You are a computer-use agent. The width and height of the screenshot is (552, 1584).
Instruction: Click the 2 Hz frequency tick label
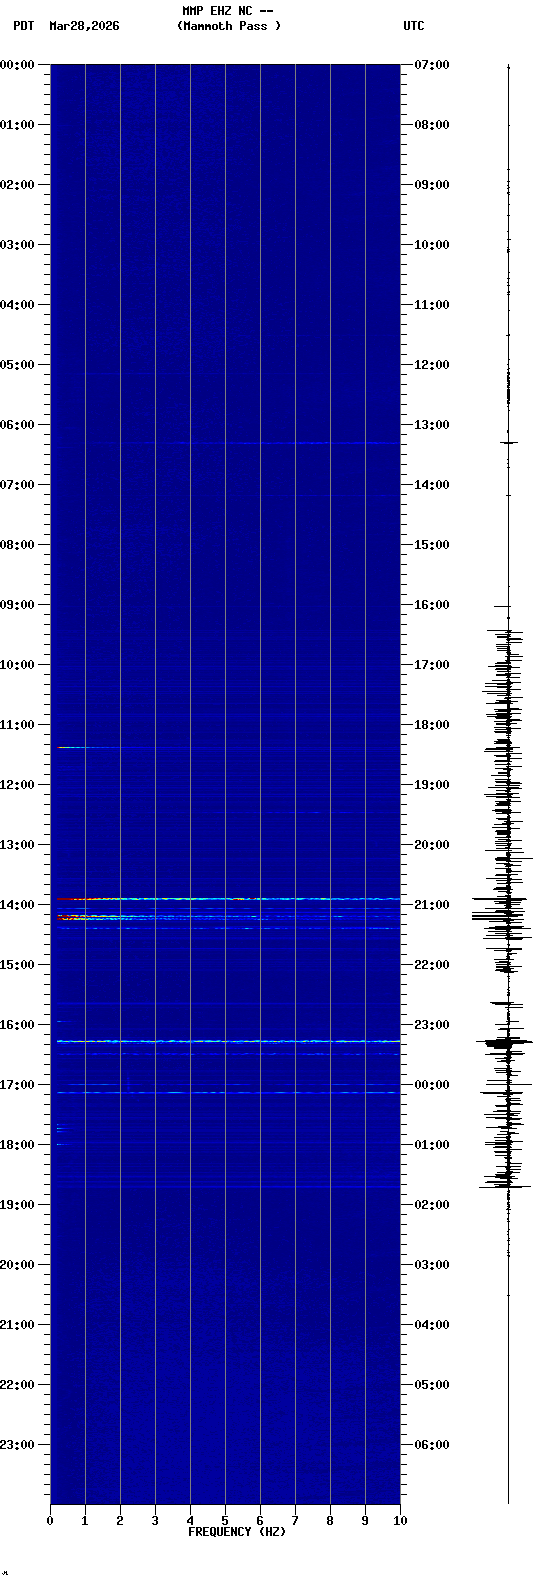[x=120, y=1521]
